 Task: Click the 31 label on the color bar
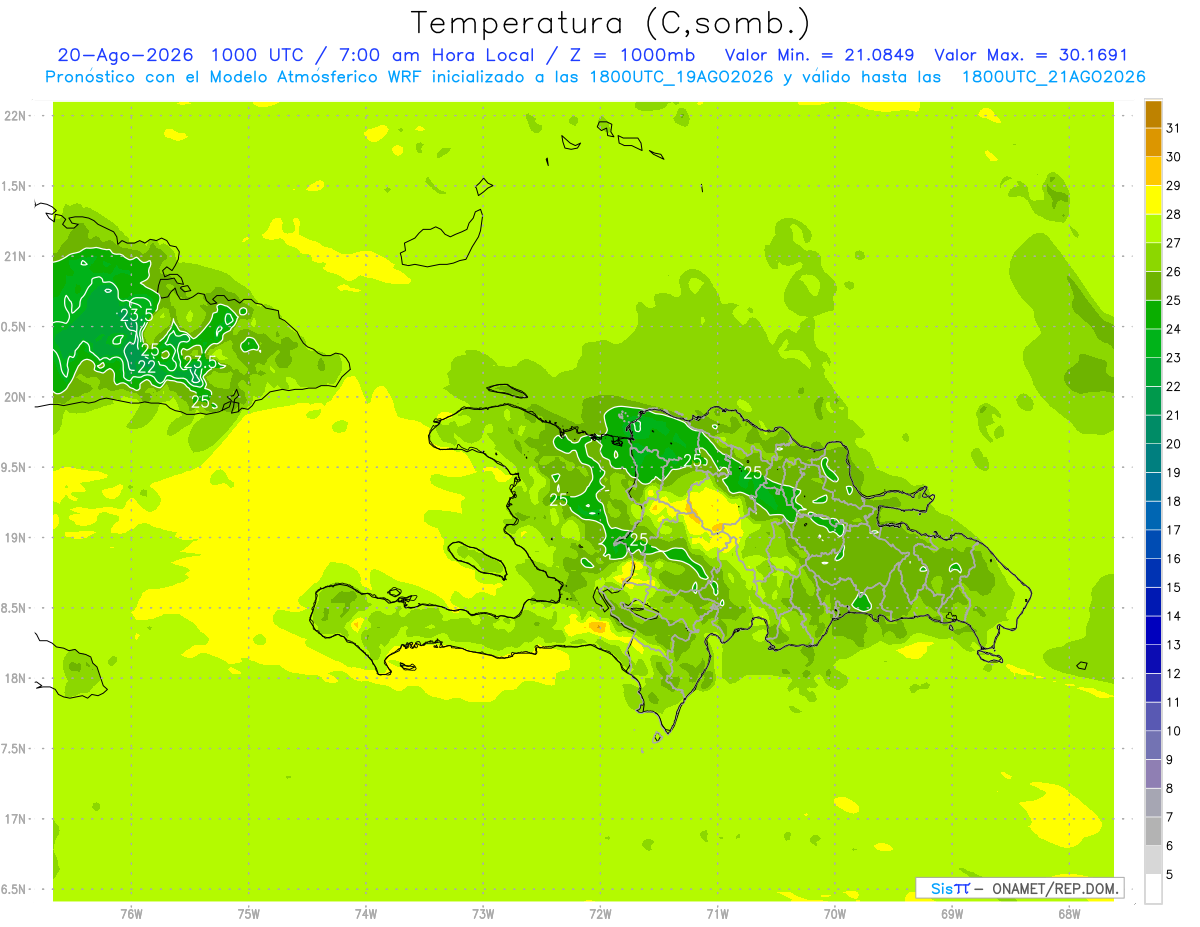pos(1174,128)
